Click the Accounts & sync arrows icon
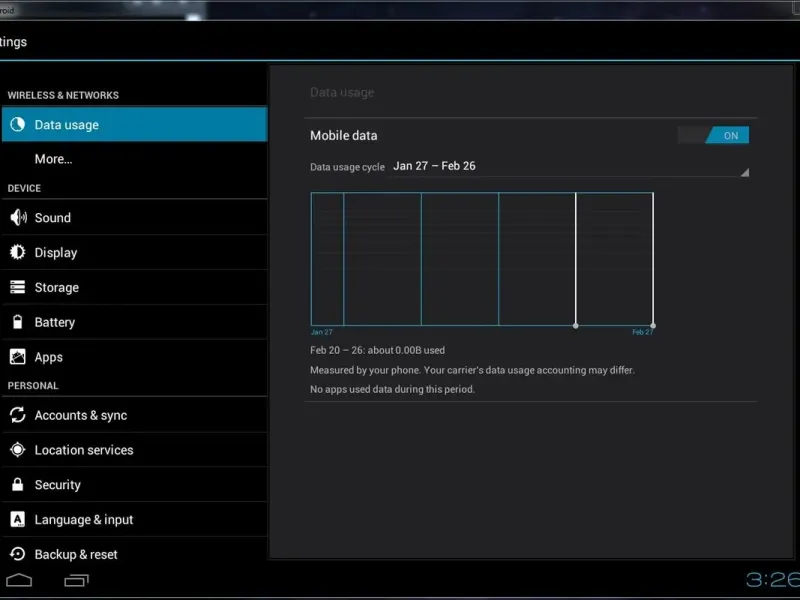 [17, 415]
